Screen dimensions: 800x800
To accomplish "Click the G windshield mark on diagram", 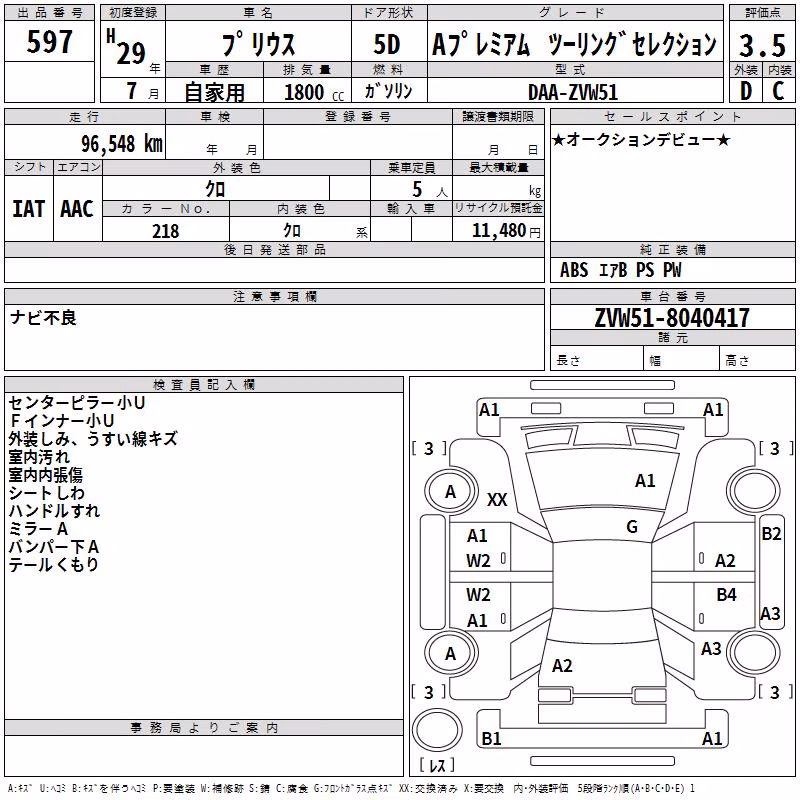I will pos(632,526).
